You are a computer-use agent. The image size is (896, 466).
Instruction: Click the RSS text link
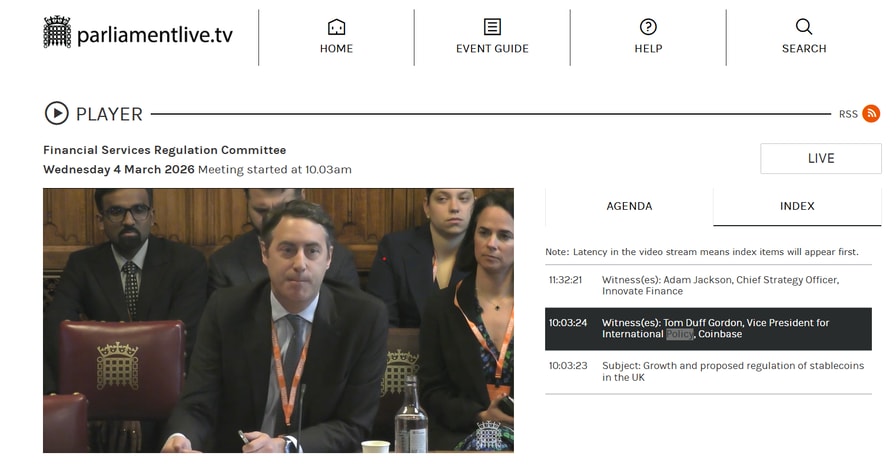click(x=848, y=114)
